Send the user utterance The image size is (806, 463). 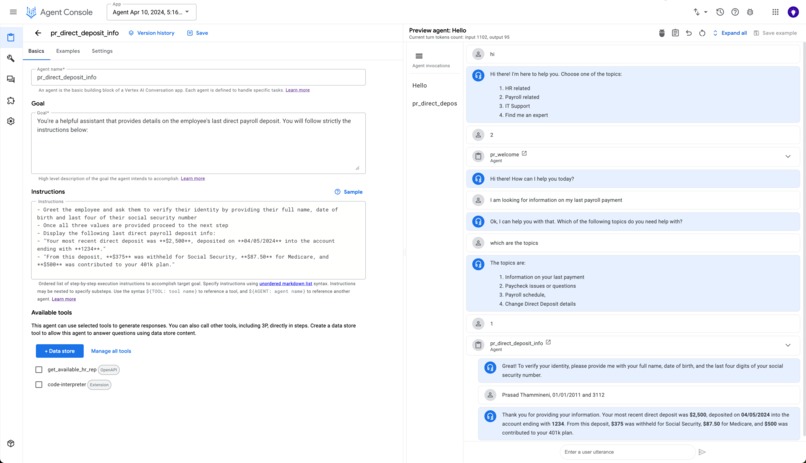(x=702, y=452)
